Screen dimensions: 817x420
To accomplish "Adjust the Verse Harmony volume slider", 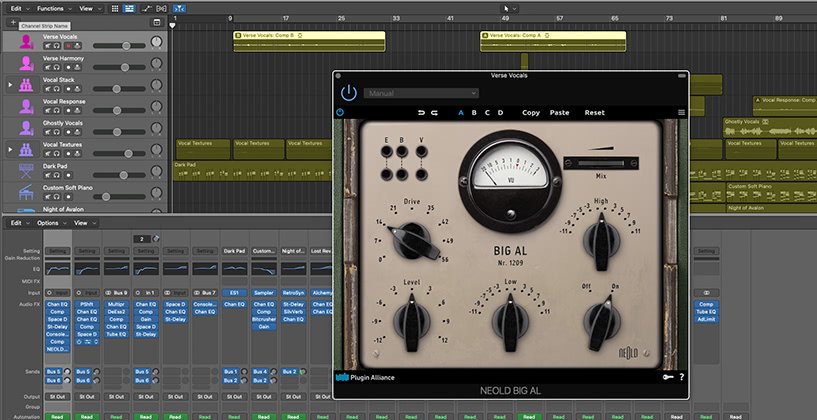I will pos(127,68).
